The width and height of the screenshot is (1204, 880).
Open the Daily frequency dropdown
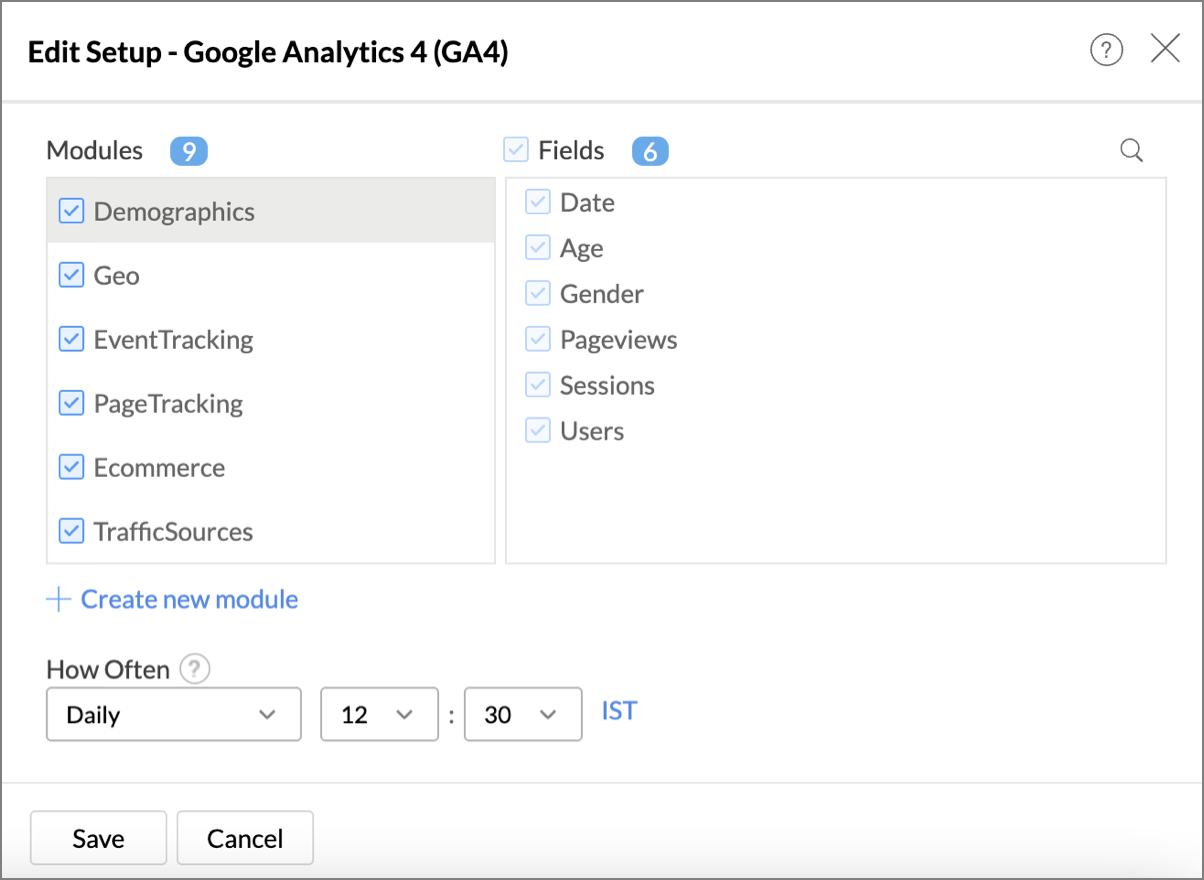(173, 714)
